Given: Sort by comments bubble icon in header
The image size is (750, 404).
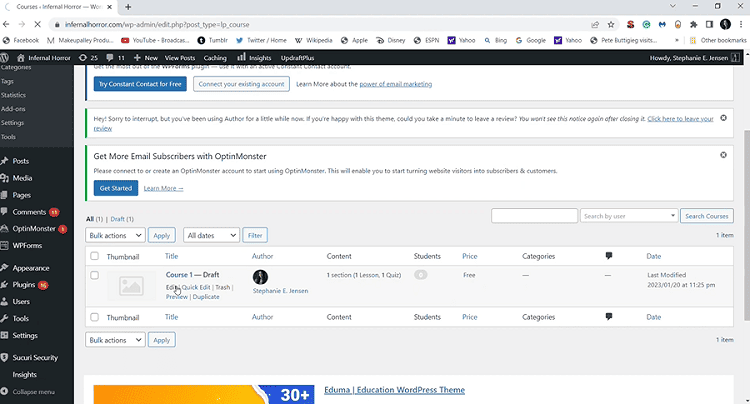Looking at the screenshot, I should click(x=609, y=256).
